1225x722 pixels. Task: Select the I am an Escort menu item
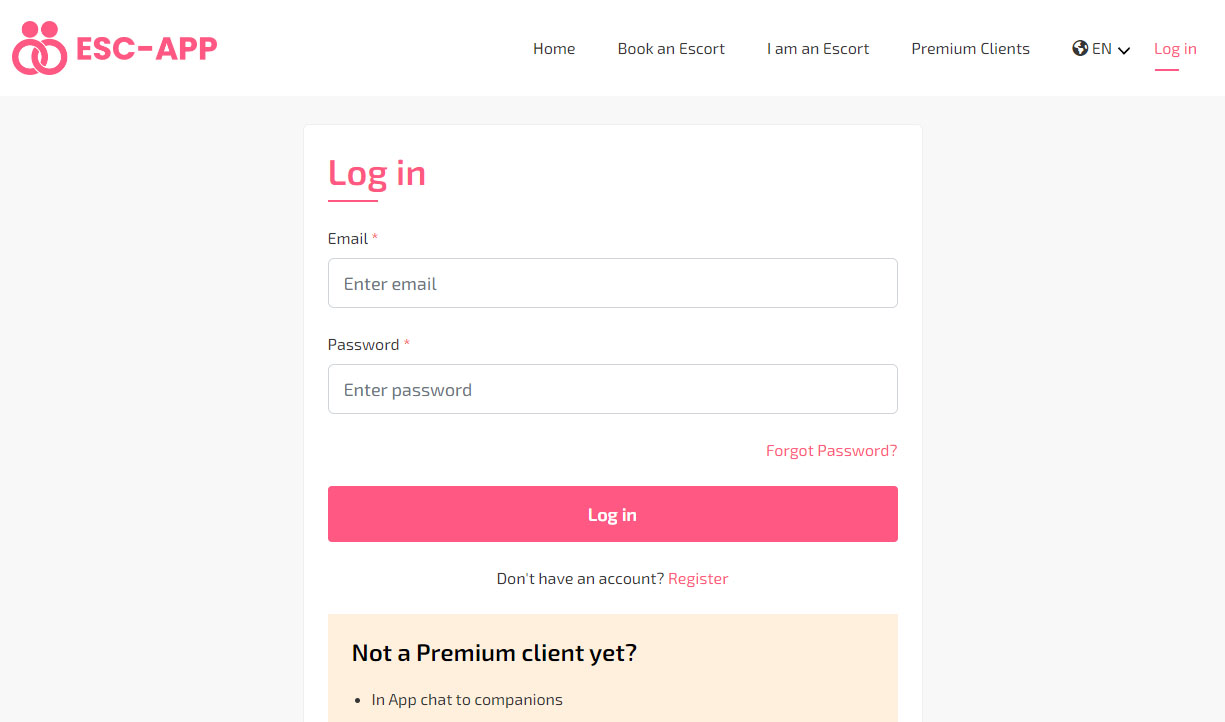pyautogui.click(x=818, y=49)
